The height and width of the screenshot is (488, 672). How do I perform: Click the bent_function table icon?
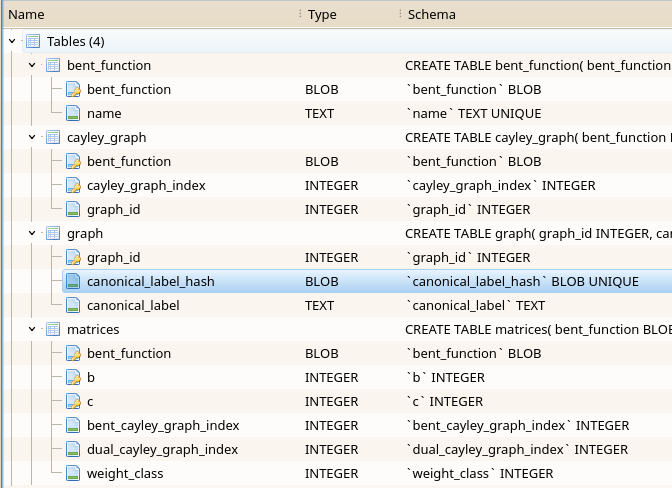pos(53,66)
